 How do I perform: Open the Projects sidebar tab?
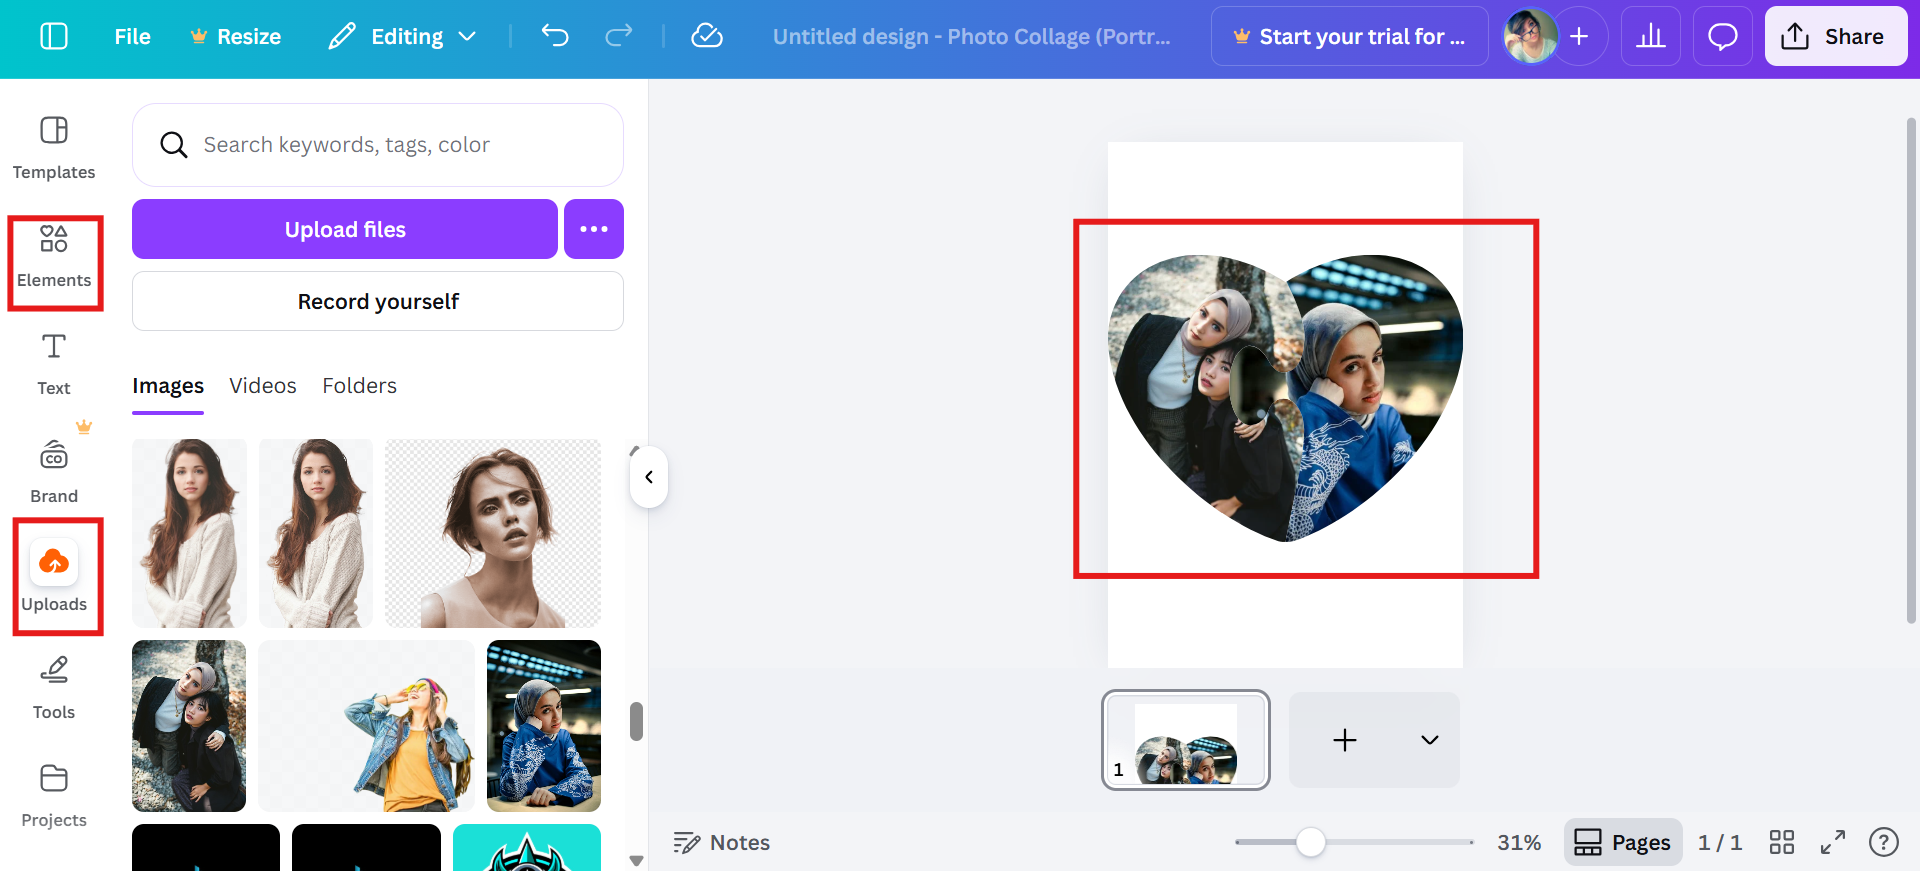[x=54, y=797]
